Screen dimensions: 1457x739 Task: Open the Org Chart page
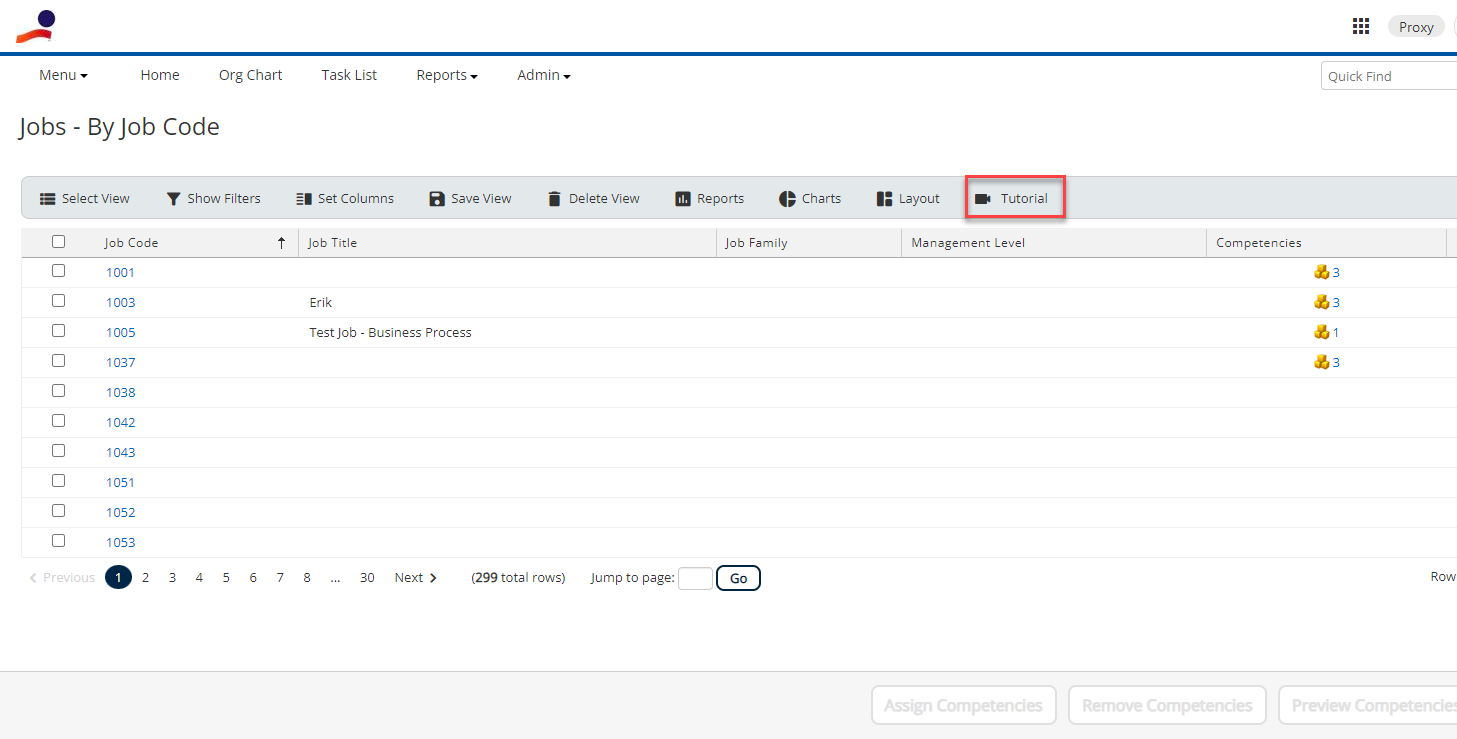251,75
